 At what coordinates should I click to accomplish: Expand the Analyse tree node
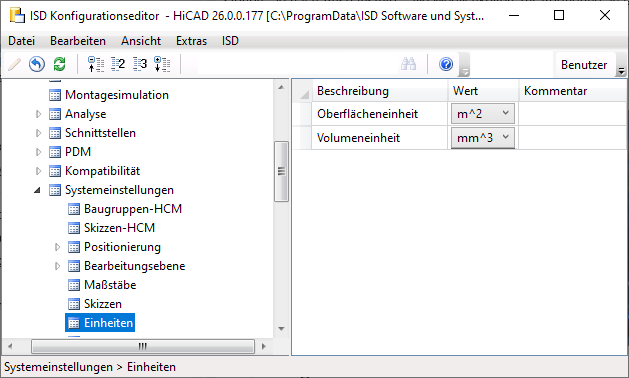point(38,114)
